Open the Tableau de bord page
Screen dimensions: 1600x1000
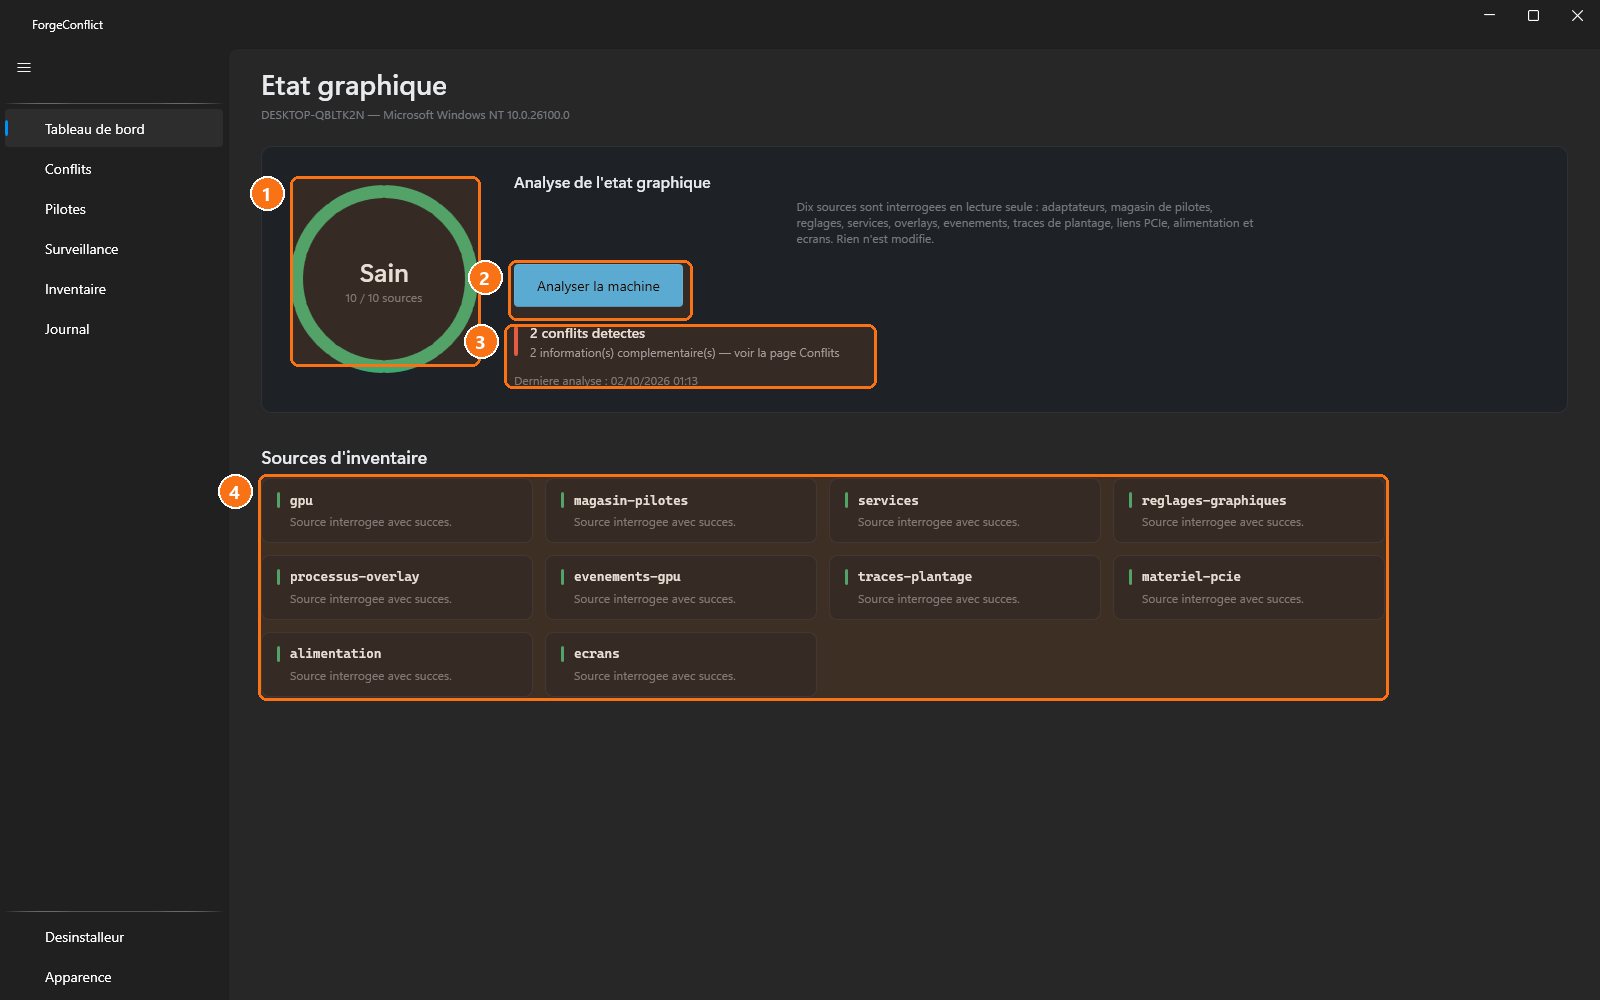(x=114, y=129)
